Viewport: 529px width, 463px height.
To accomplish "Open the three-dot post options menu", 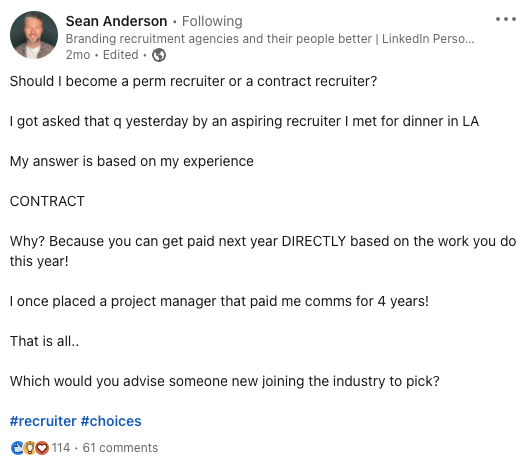I will [506, 19].
